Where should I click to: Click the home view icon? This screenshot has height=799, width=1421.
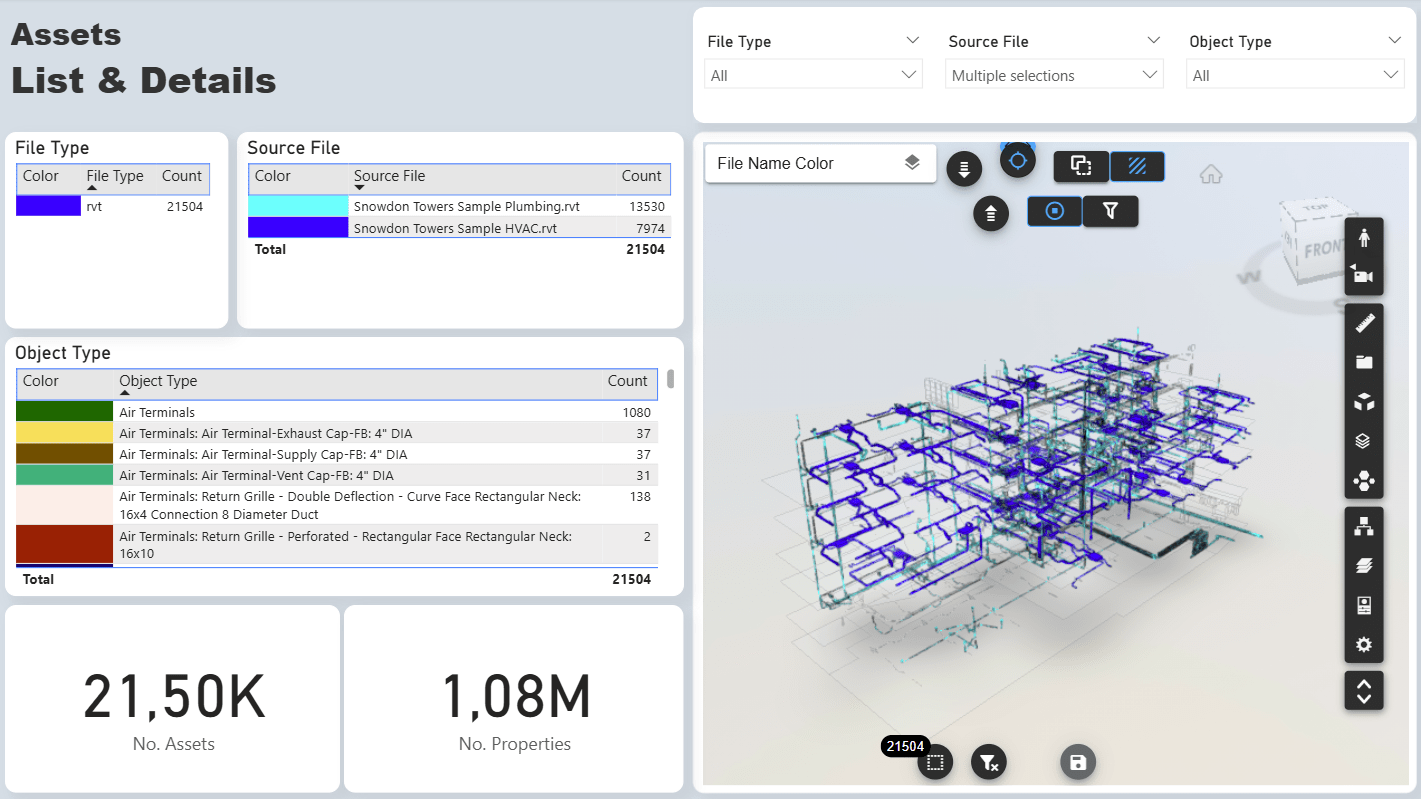1211,174
